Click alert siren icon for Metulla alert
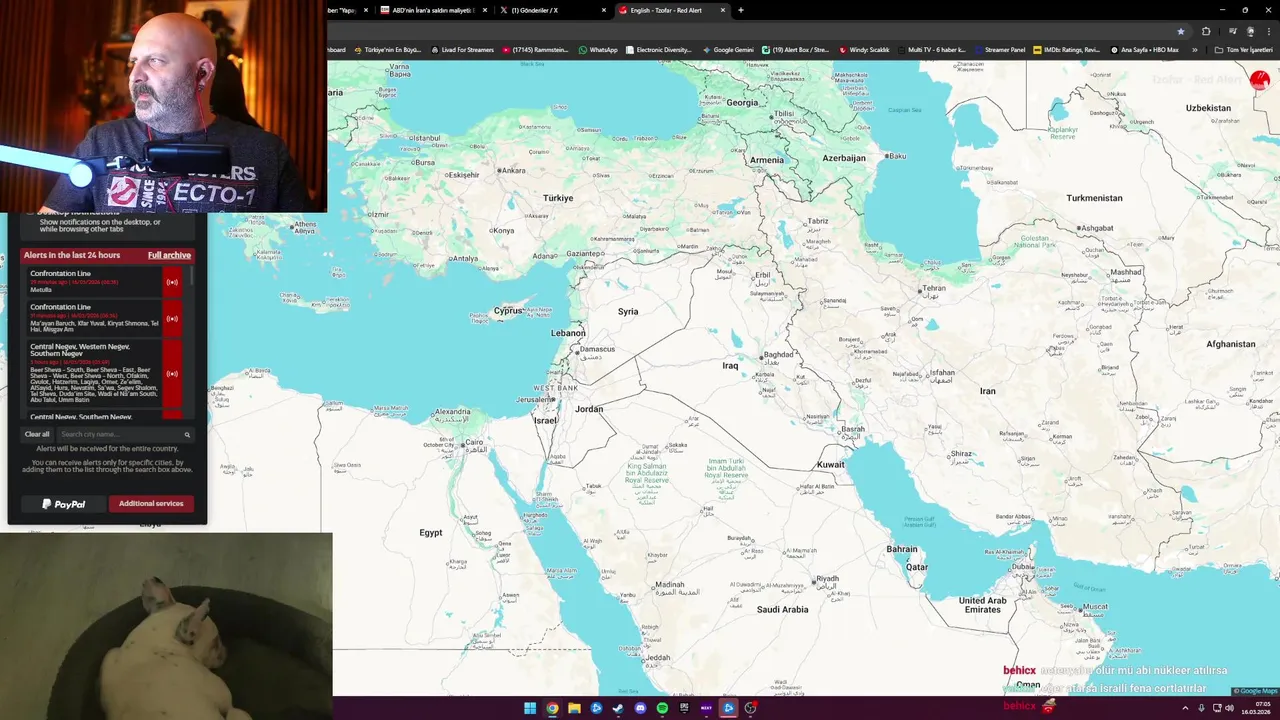Screen dimensions: 1280x720 172,282
